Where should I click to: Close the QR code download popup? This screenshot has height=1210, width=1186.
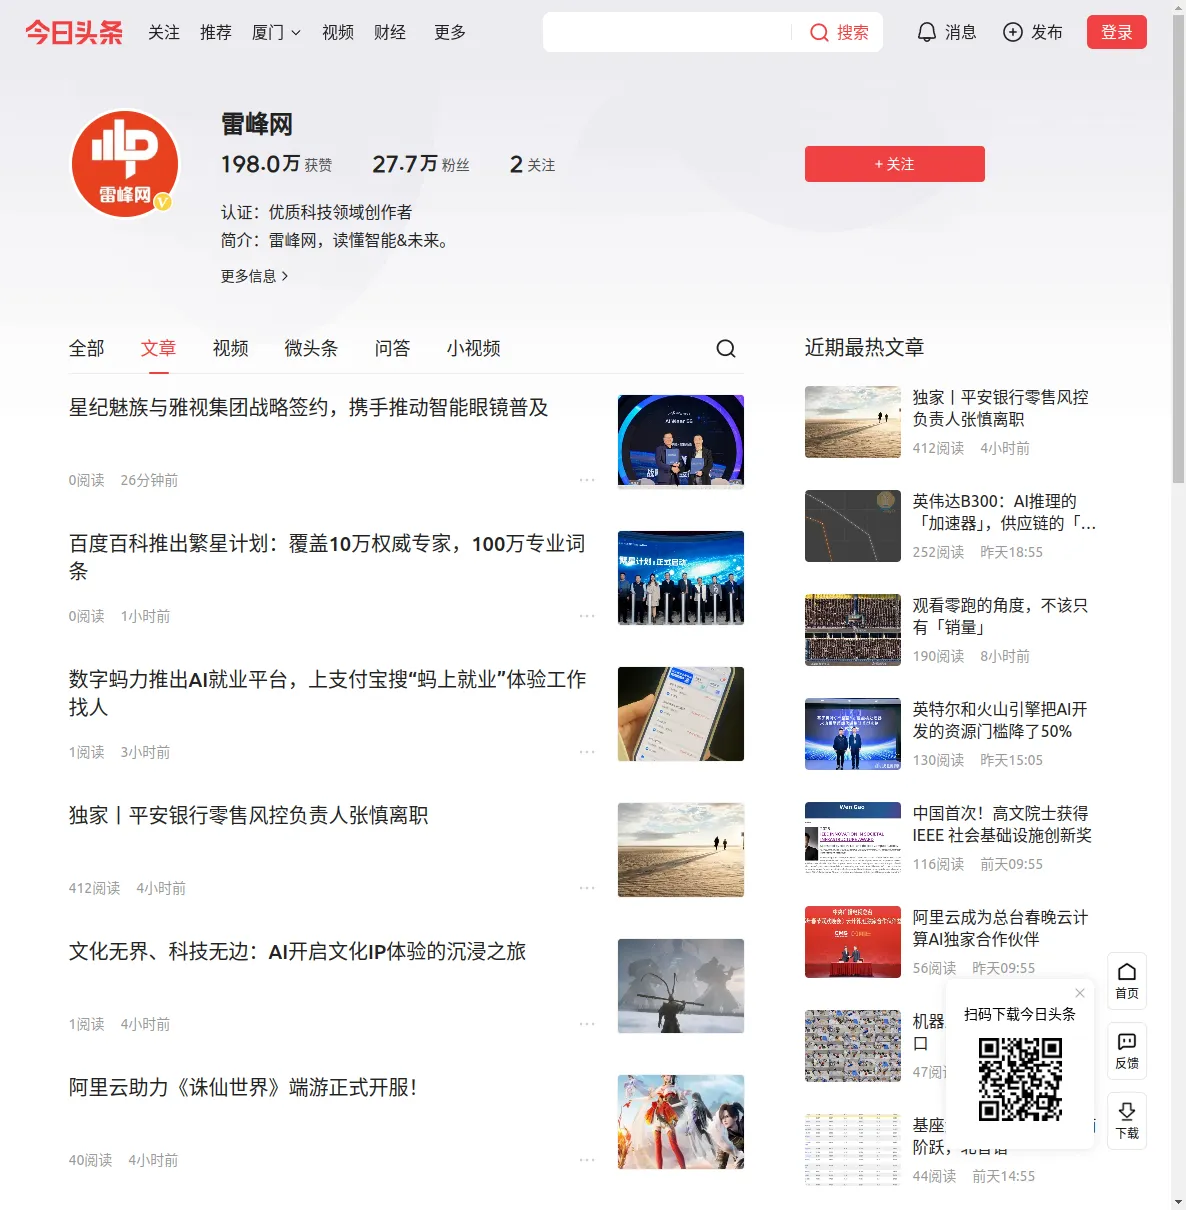click(x=1080, y=993)
